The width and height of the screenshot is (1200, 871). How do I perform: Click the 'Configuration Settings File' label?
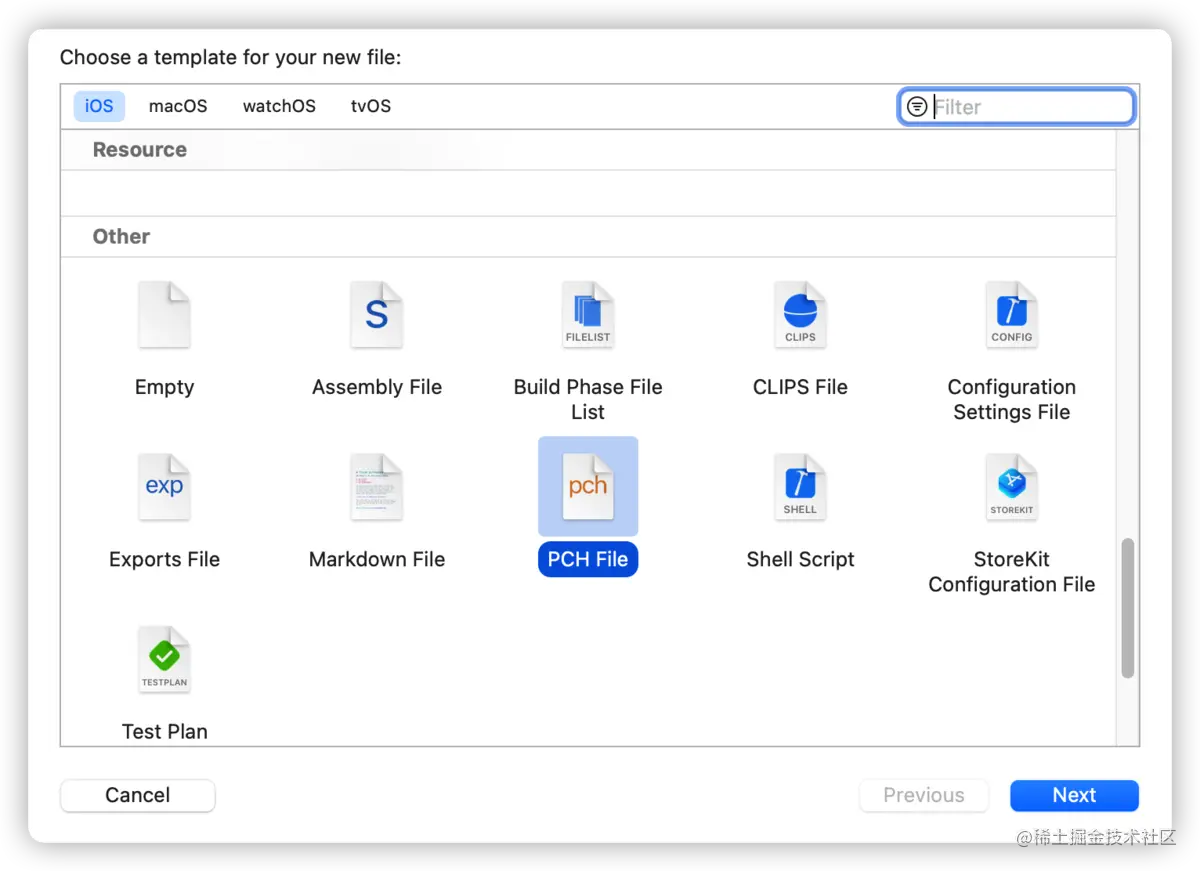[x=1012, y=399]
